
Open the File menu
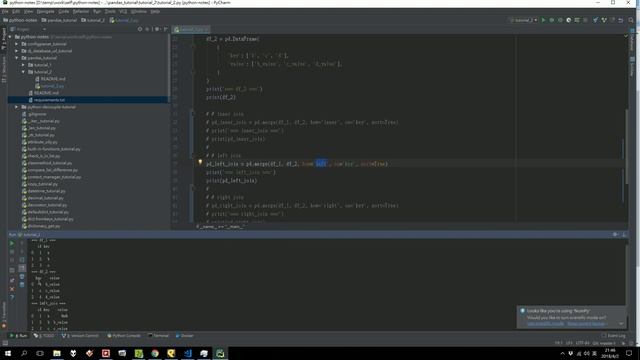pyautogui.click(x=5, y=11)
